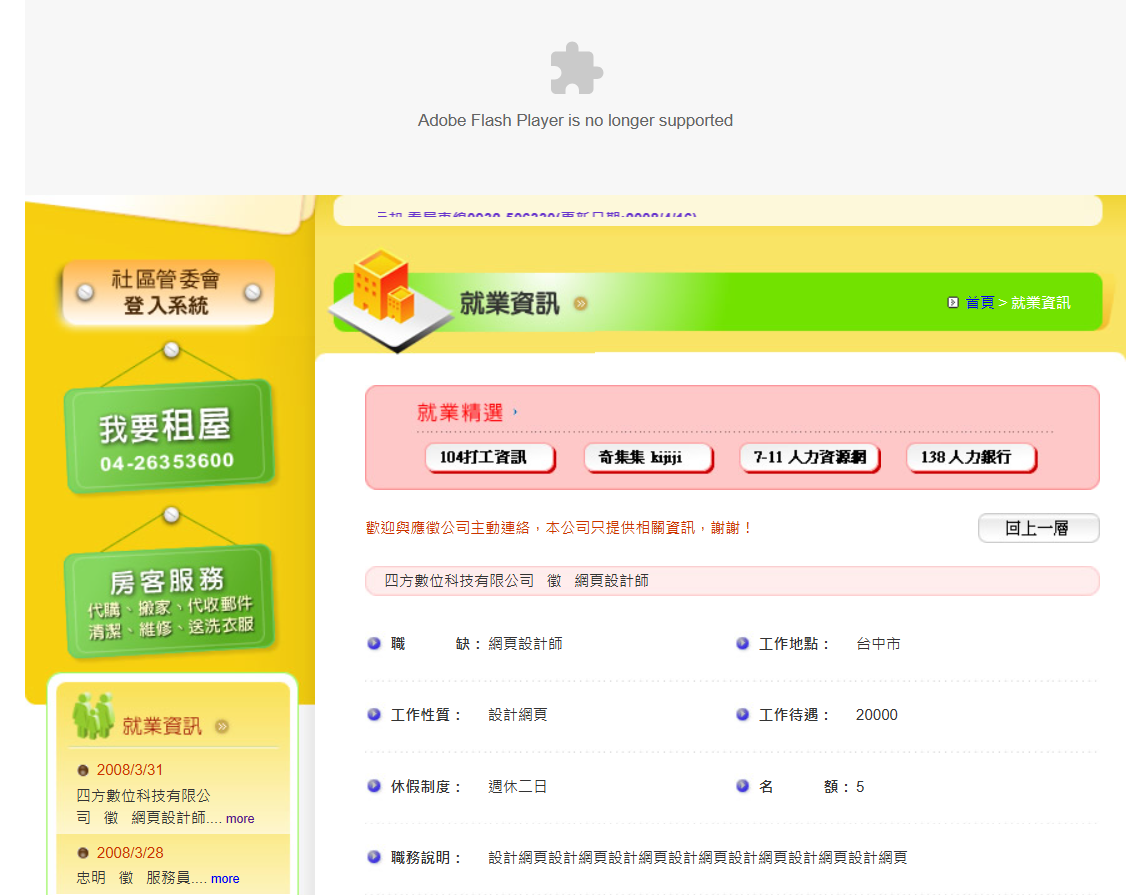Image resolution: width=1140 pixels, height=895 pixels.
Task: Click the sidebar 就業資訊 panel title
Action: pyautogui.click(x=161, y=726)
